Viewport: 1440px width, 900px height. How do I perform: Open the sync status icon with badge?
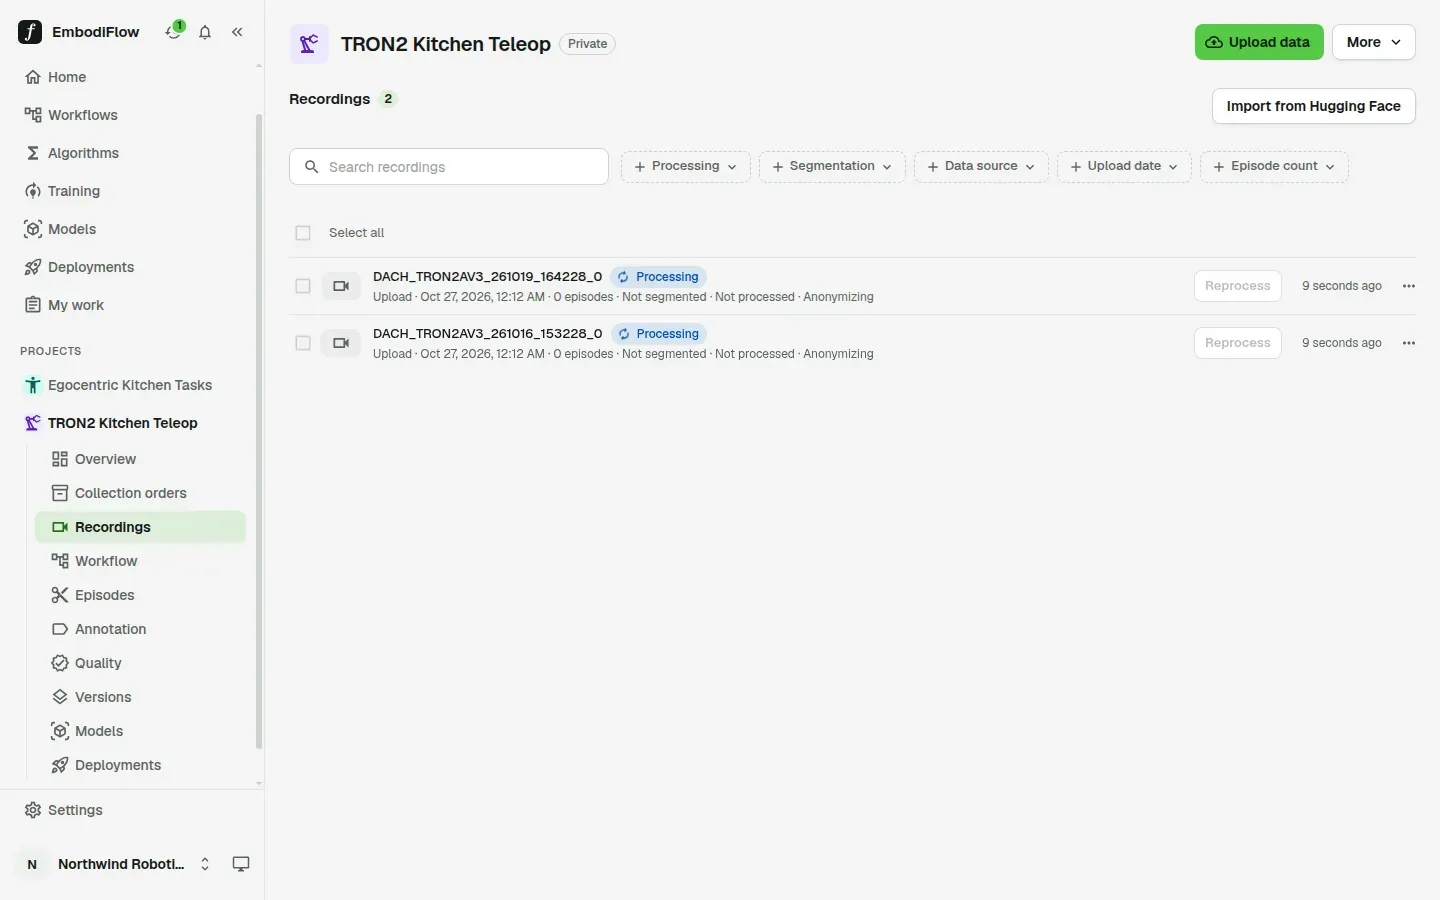pos(174,31)
